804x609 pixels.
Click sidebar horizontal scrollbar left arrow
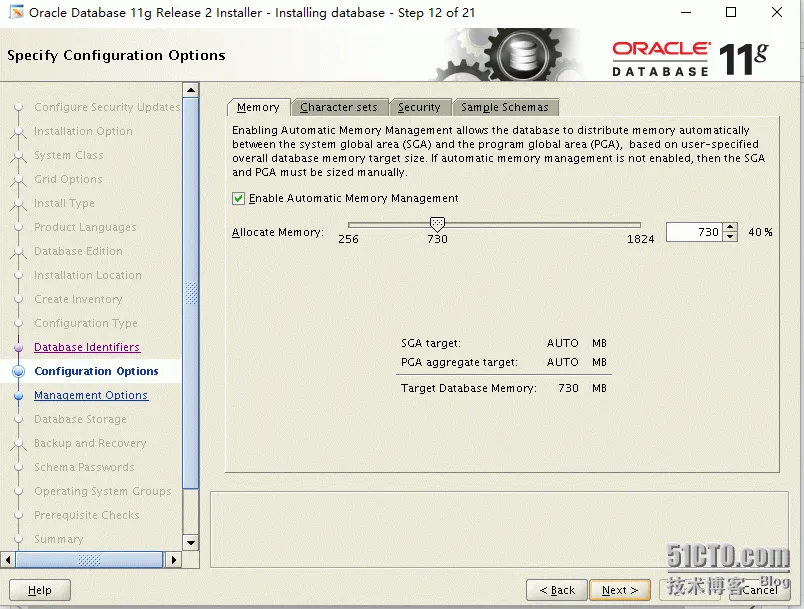point(8,560)
